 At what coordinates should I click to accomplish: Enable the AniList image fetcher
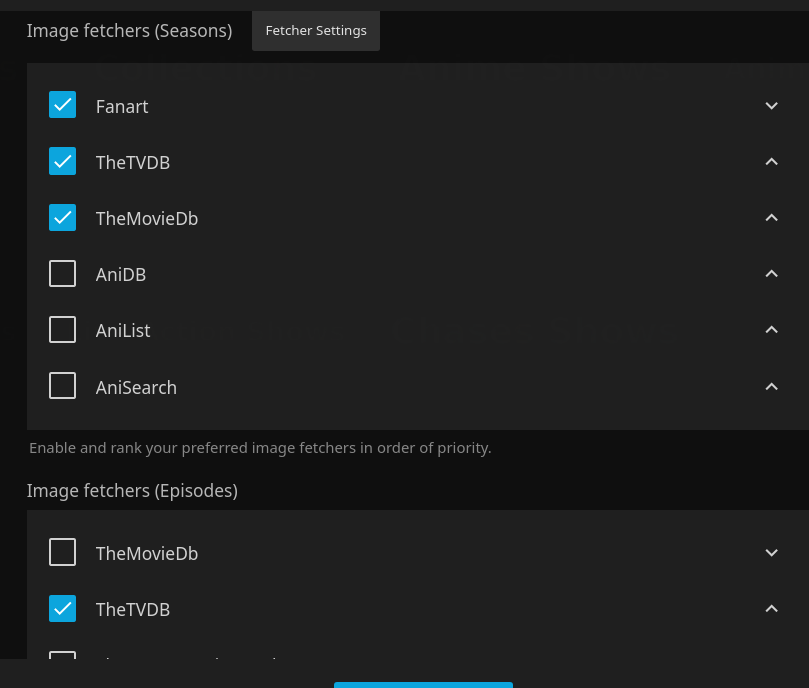tap(63, 329)
